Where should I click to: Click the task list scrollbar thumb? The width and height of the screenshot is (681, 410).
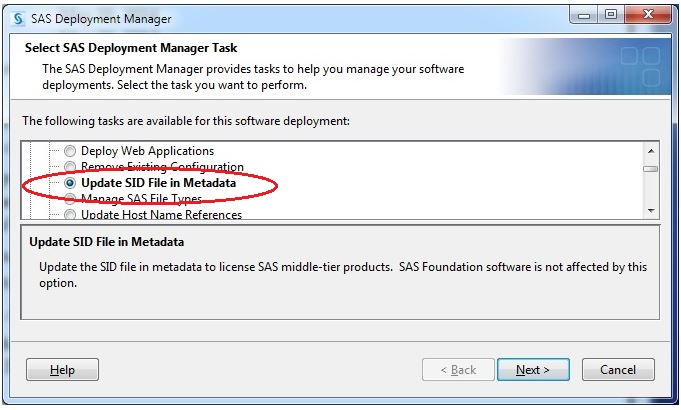point(651,169)
